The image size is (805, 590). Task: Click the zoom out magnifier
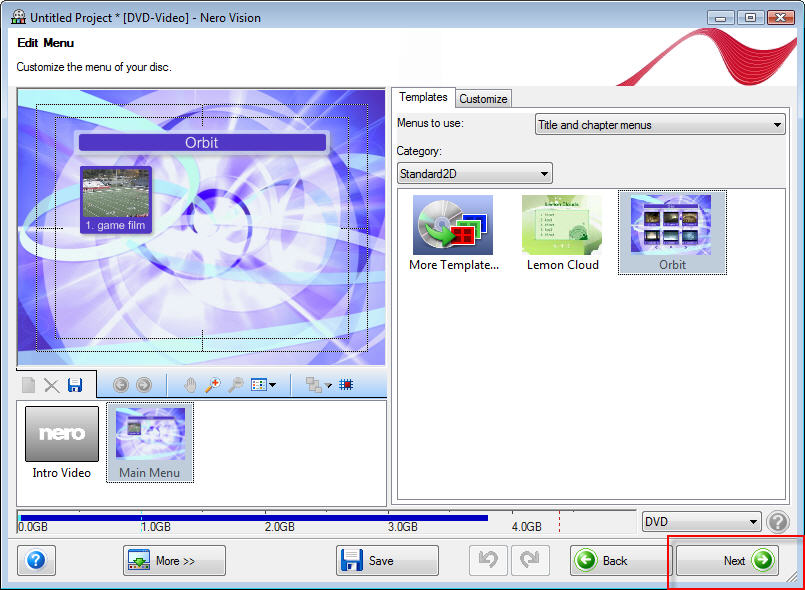[236, 385]
